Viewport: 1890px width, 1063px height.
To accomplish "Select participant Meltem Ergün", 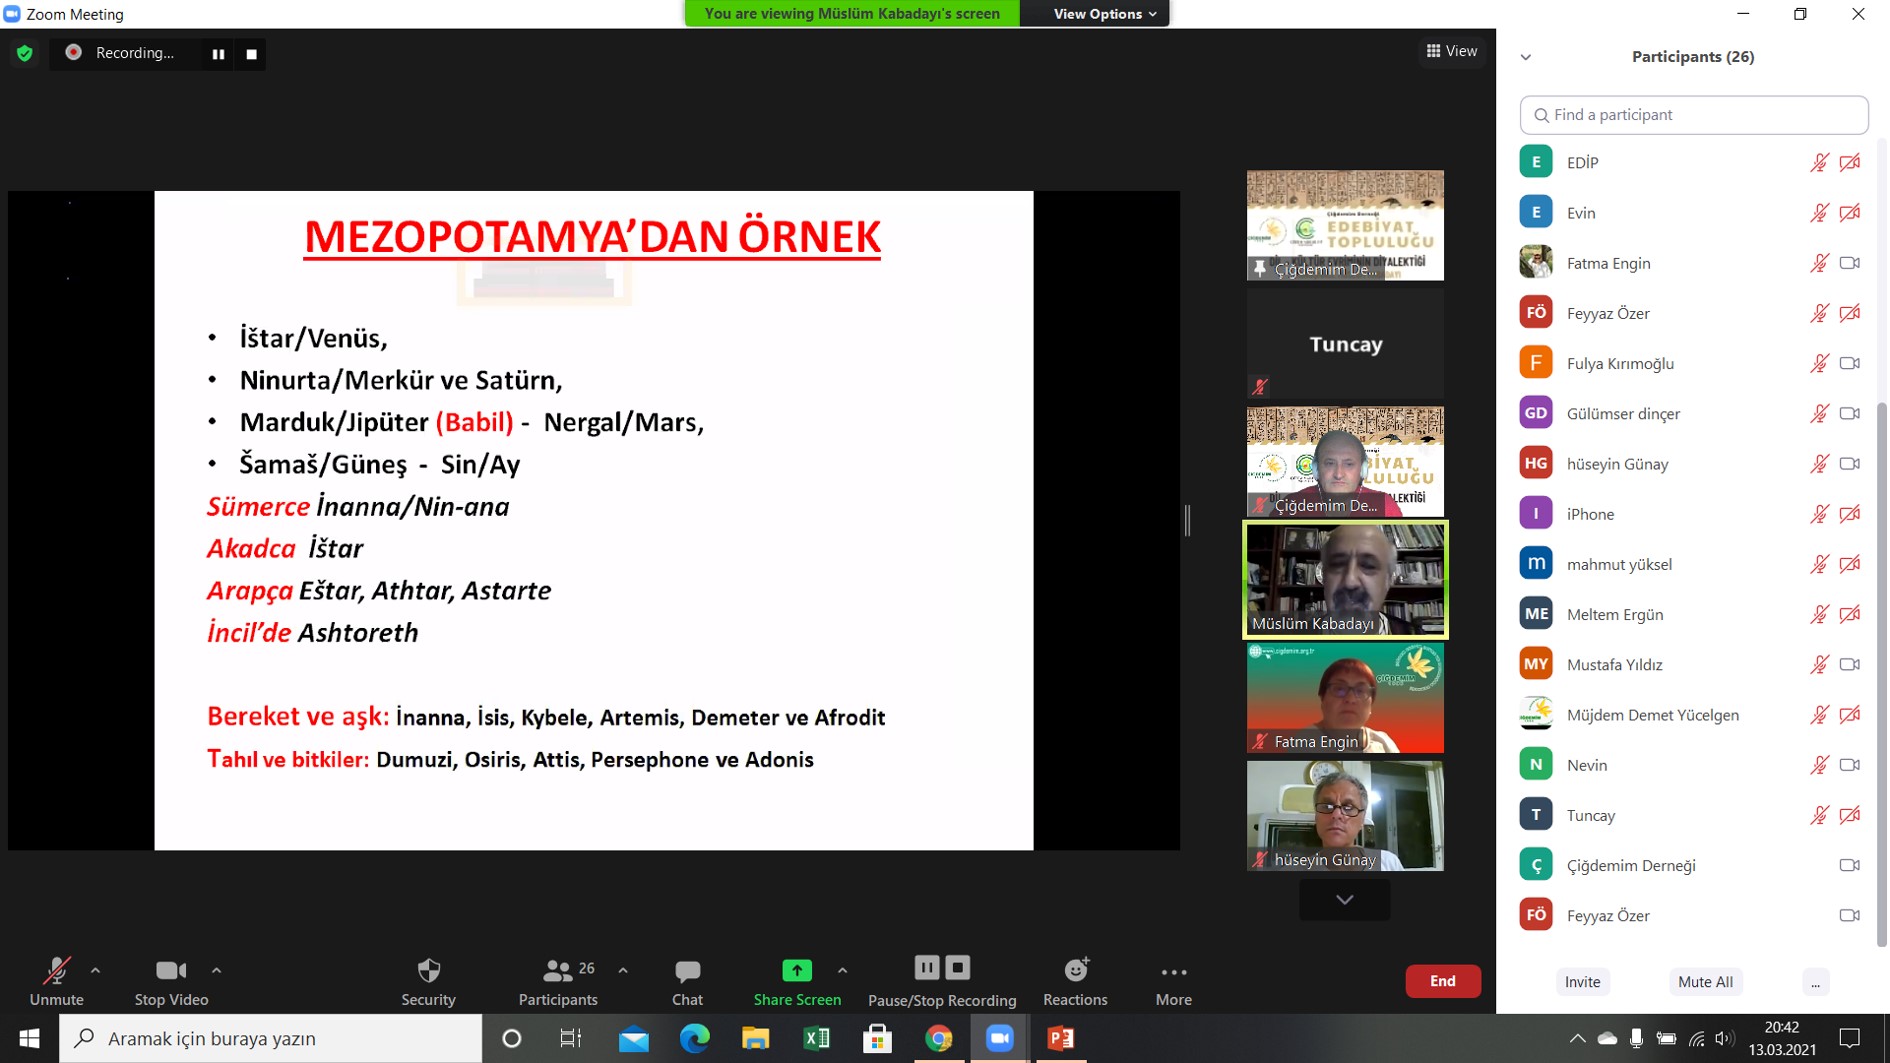I will tap(1692, 614).
